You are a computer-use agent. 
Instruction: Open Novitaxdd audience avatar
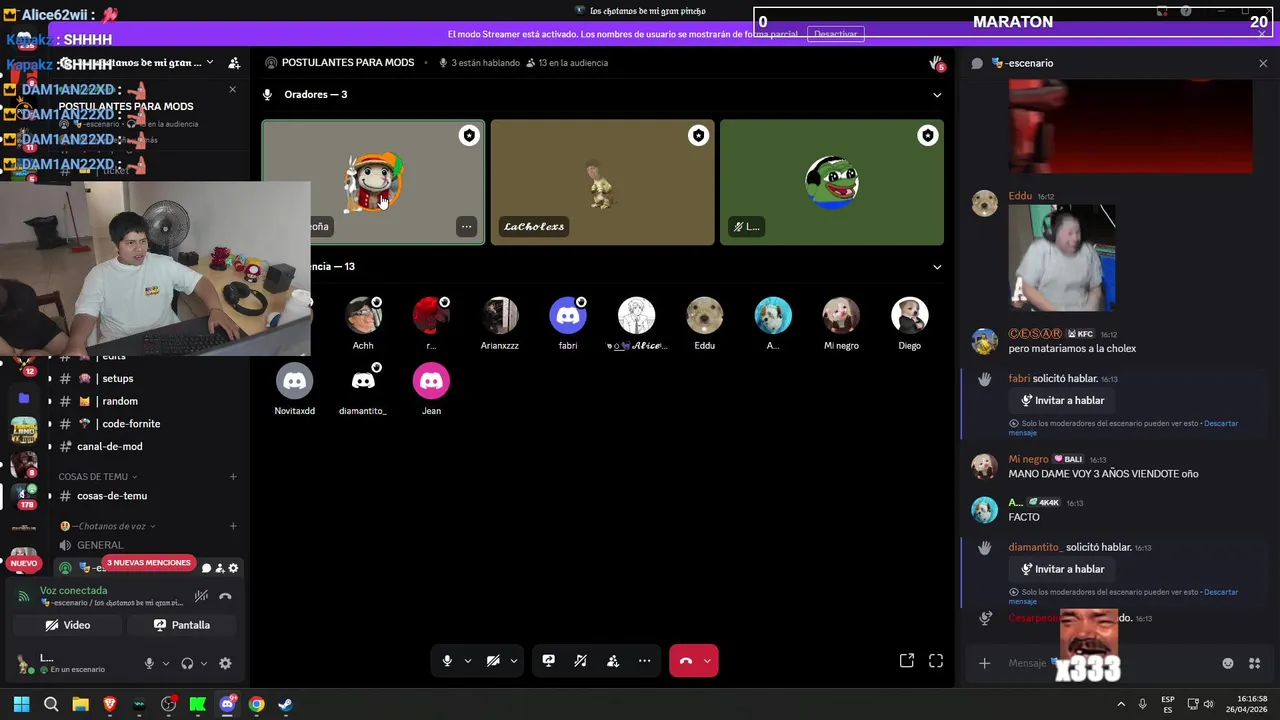coord(294,381)
